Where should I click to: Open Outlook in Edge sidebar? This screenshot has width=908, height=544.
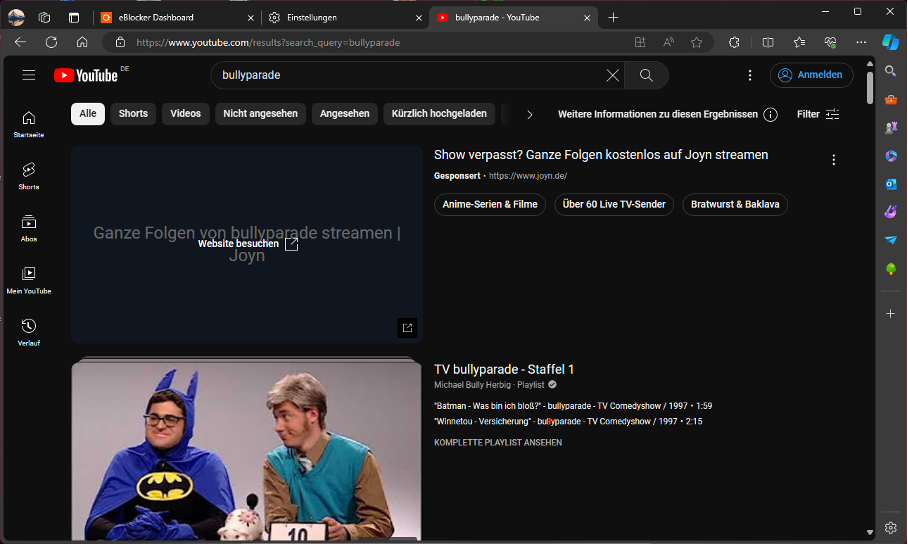[891, 184]
